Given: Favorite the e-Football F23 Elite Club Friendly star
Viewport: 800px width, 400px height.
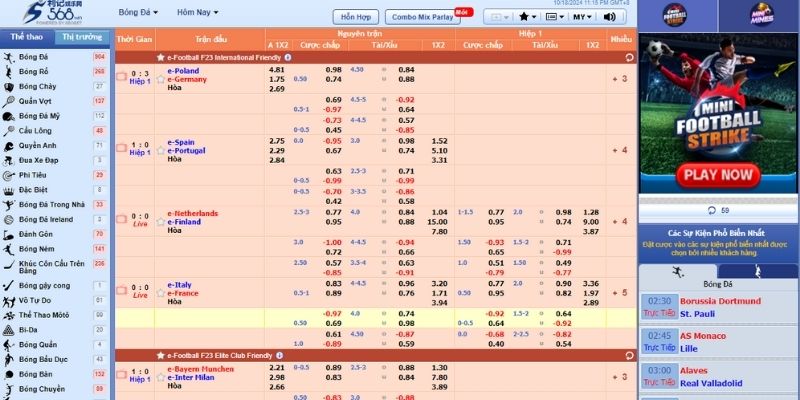Looking at the screenshot, I should click(x=161, y=356).
